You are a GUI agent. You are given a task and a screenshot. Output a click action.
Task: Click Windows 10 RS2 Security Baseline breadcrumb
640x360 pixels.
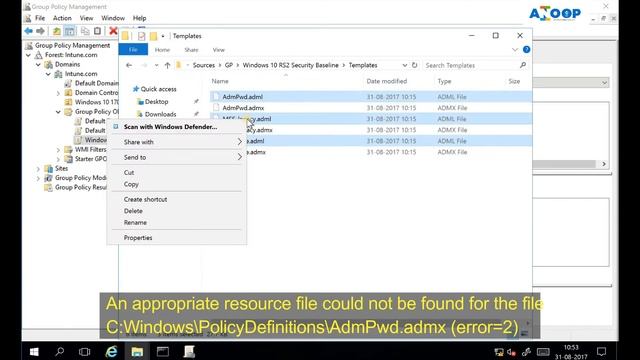pos(291,65)
